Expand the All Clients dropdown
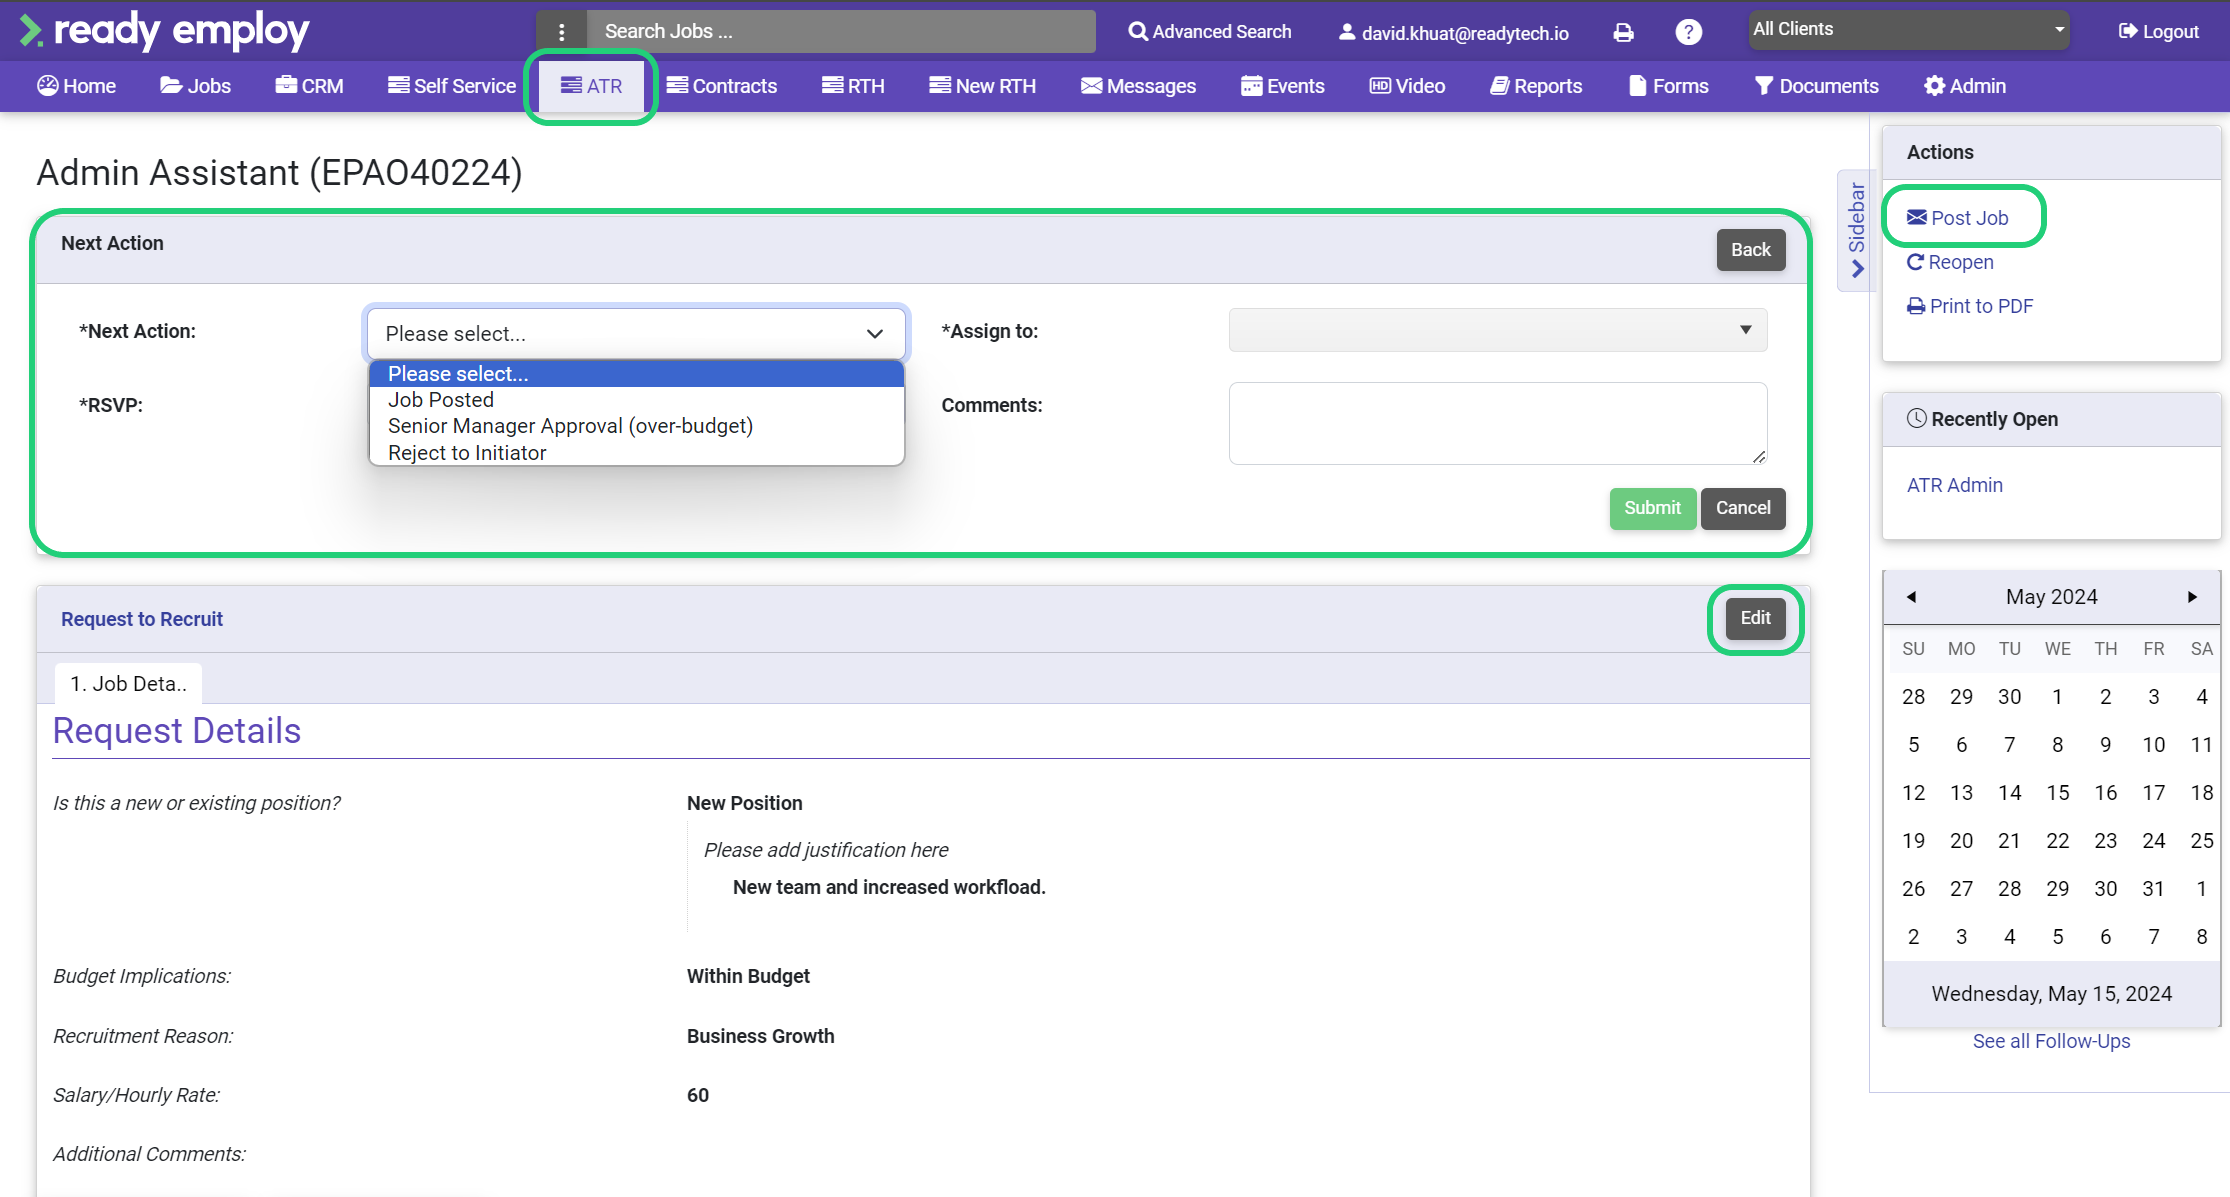Screen dimensions: 2230x1197 (x=1909, y=30)
